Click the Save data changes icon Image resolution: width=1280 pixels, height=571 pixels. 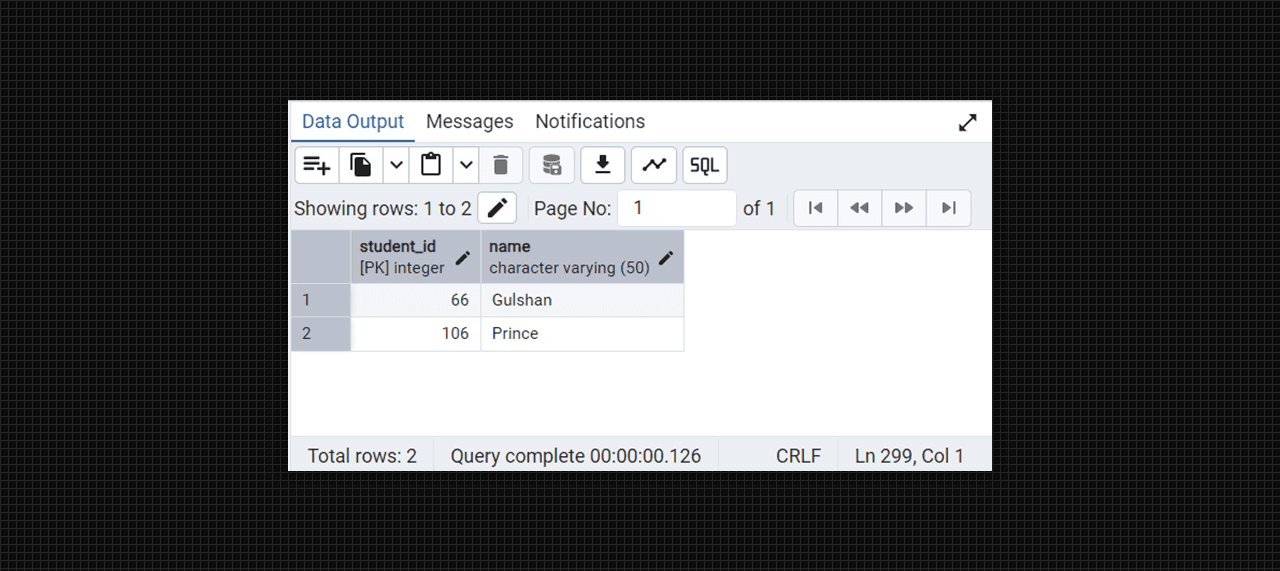coord(552,165)
